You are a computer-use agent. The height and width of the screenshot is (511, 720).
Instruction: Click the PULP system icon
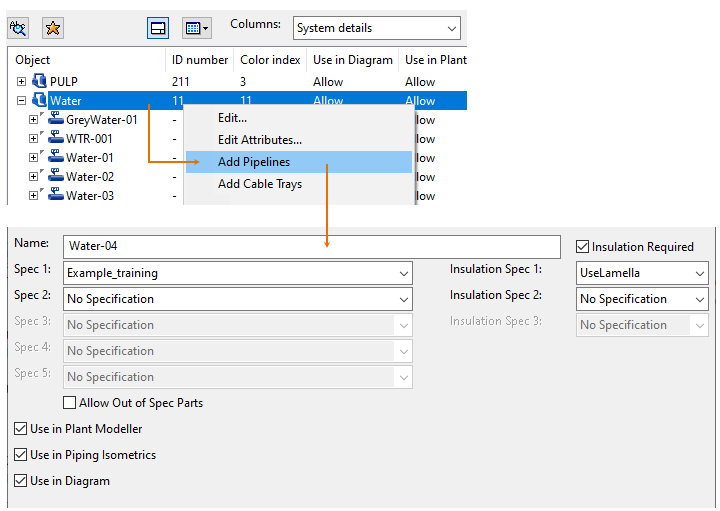[40, 82]
